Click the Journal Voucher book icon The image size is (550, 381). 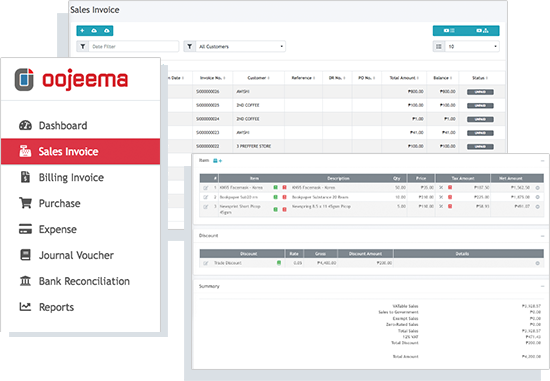pyautogui.click(x=25, y=255)
